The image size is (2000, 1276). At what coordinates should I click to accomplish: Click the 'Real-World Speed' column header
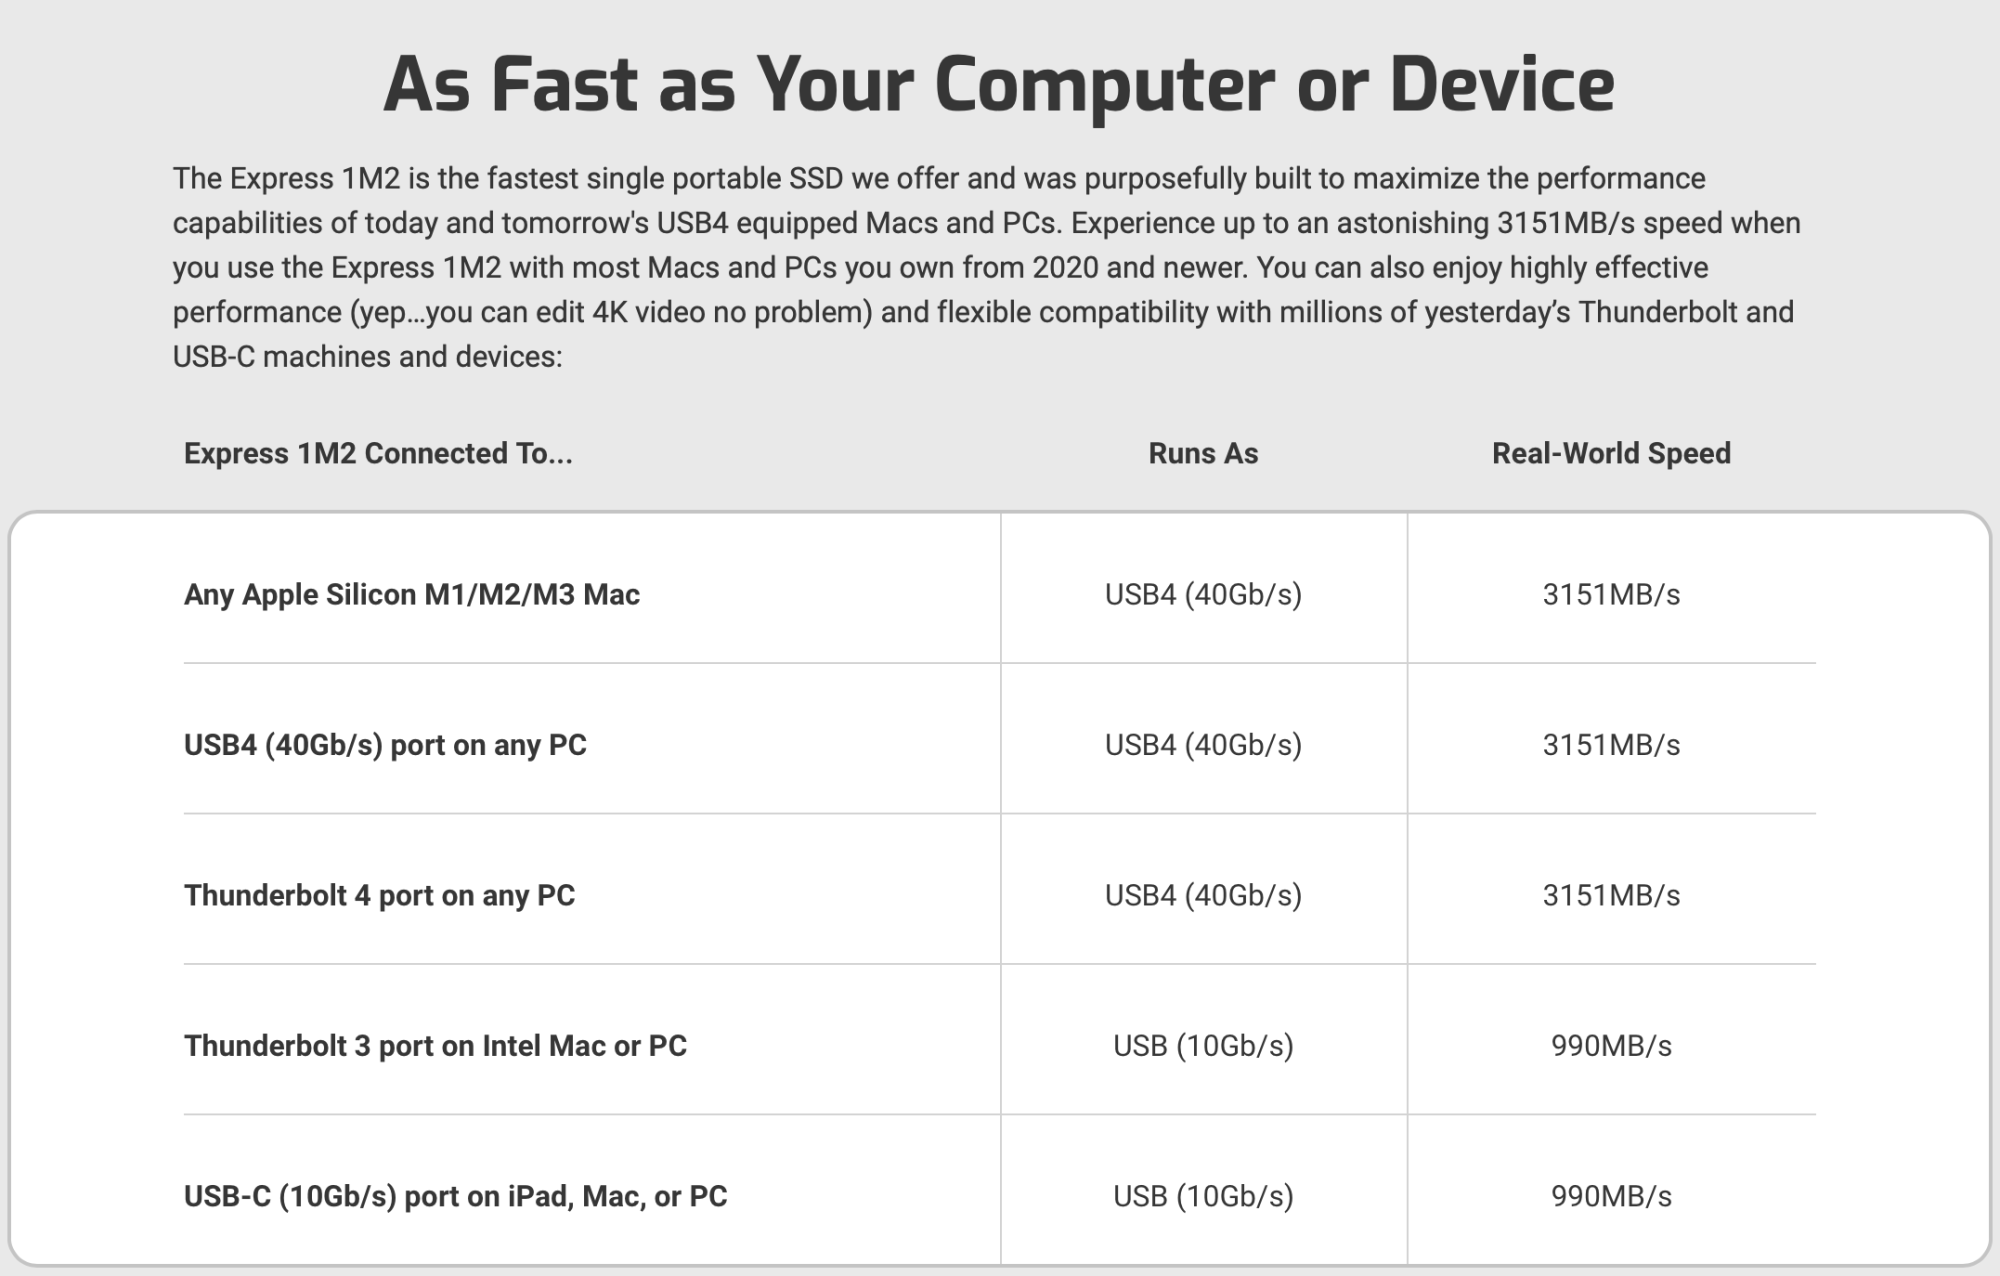coord(1611,453)
